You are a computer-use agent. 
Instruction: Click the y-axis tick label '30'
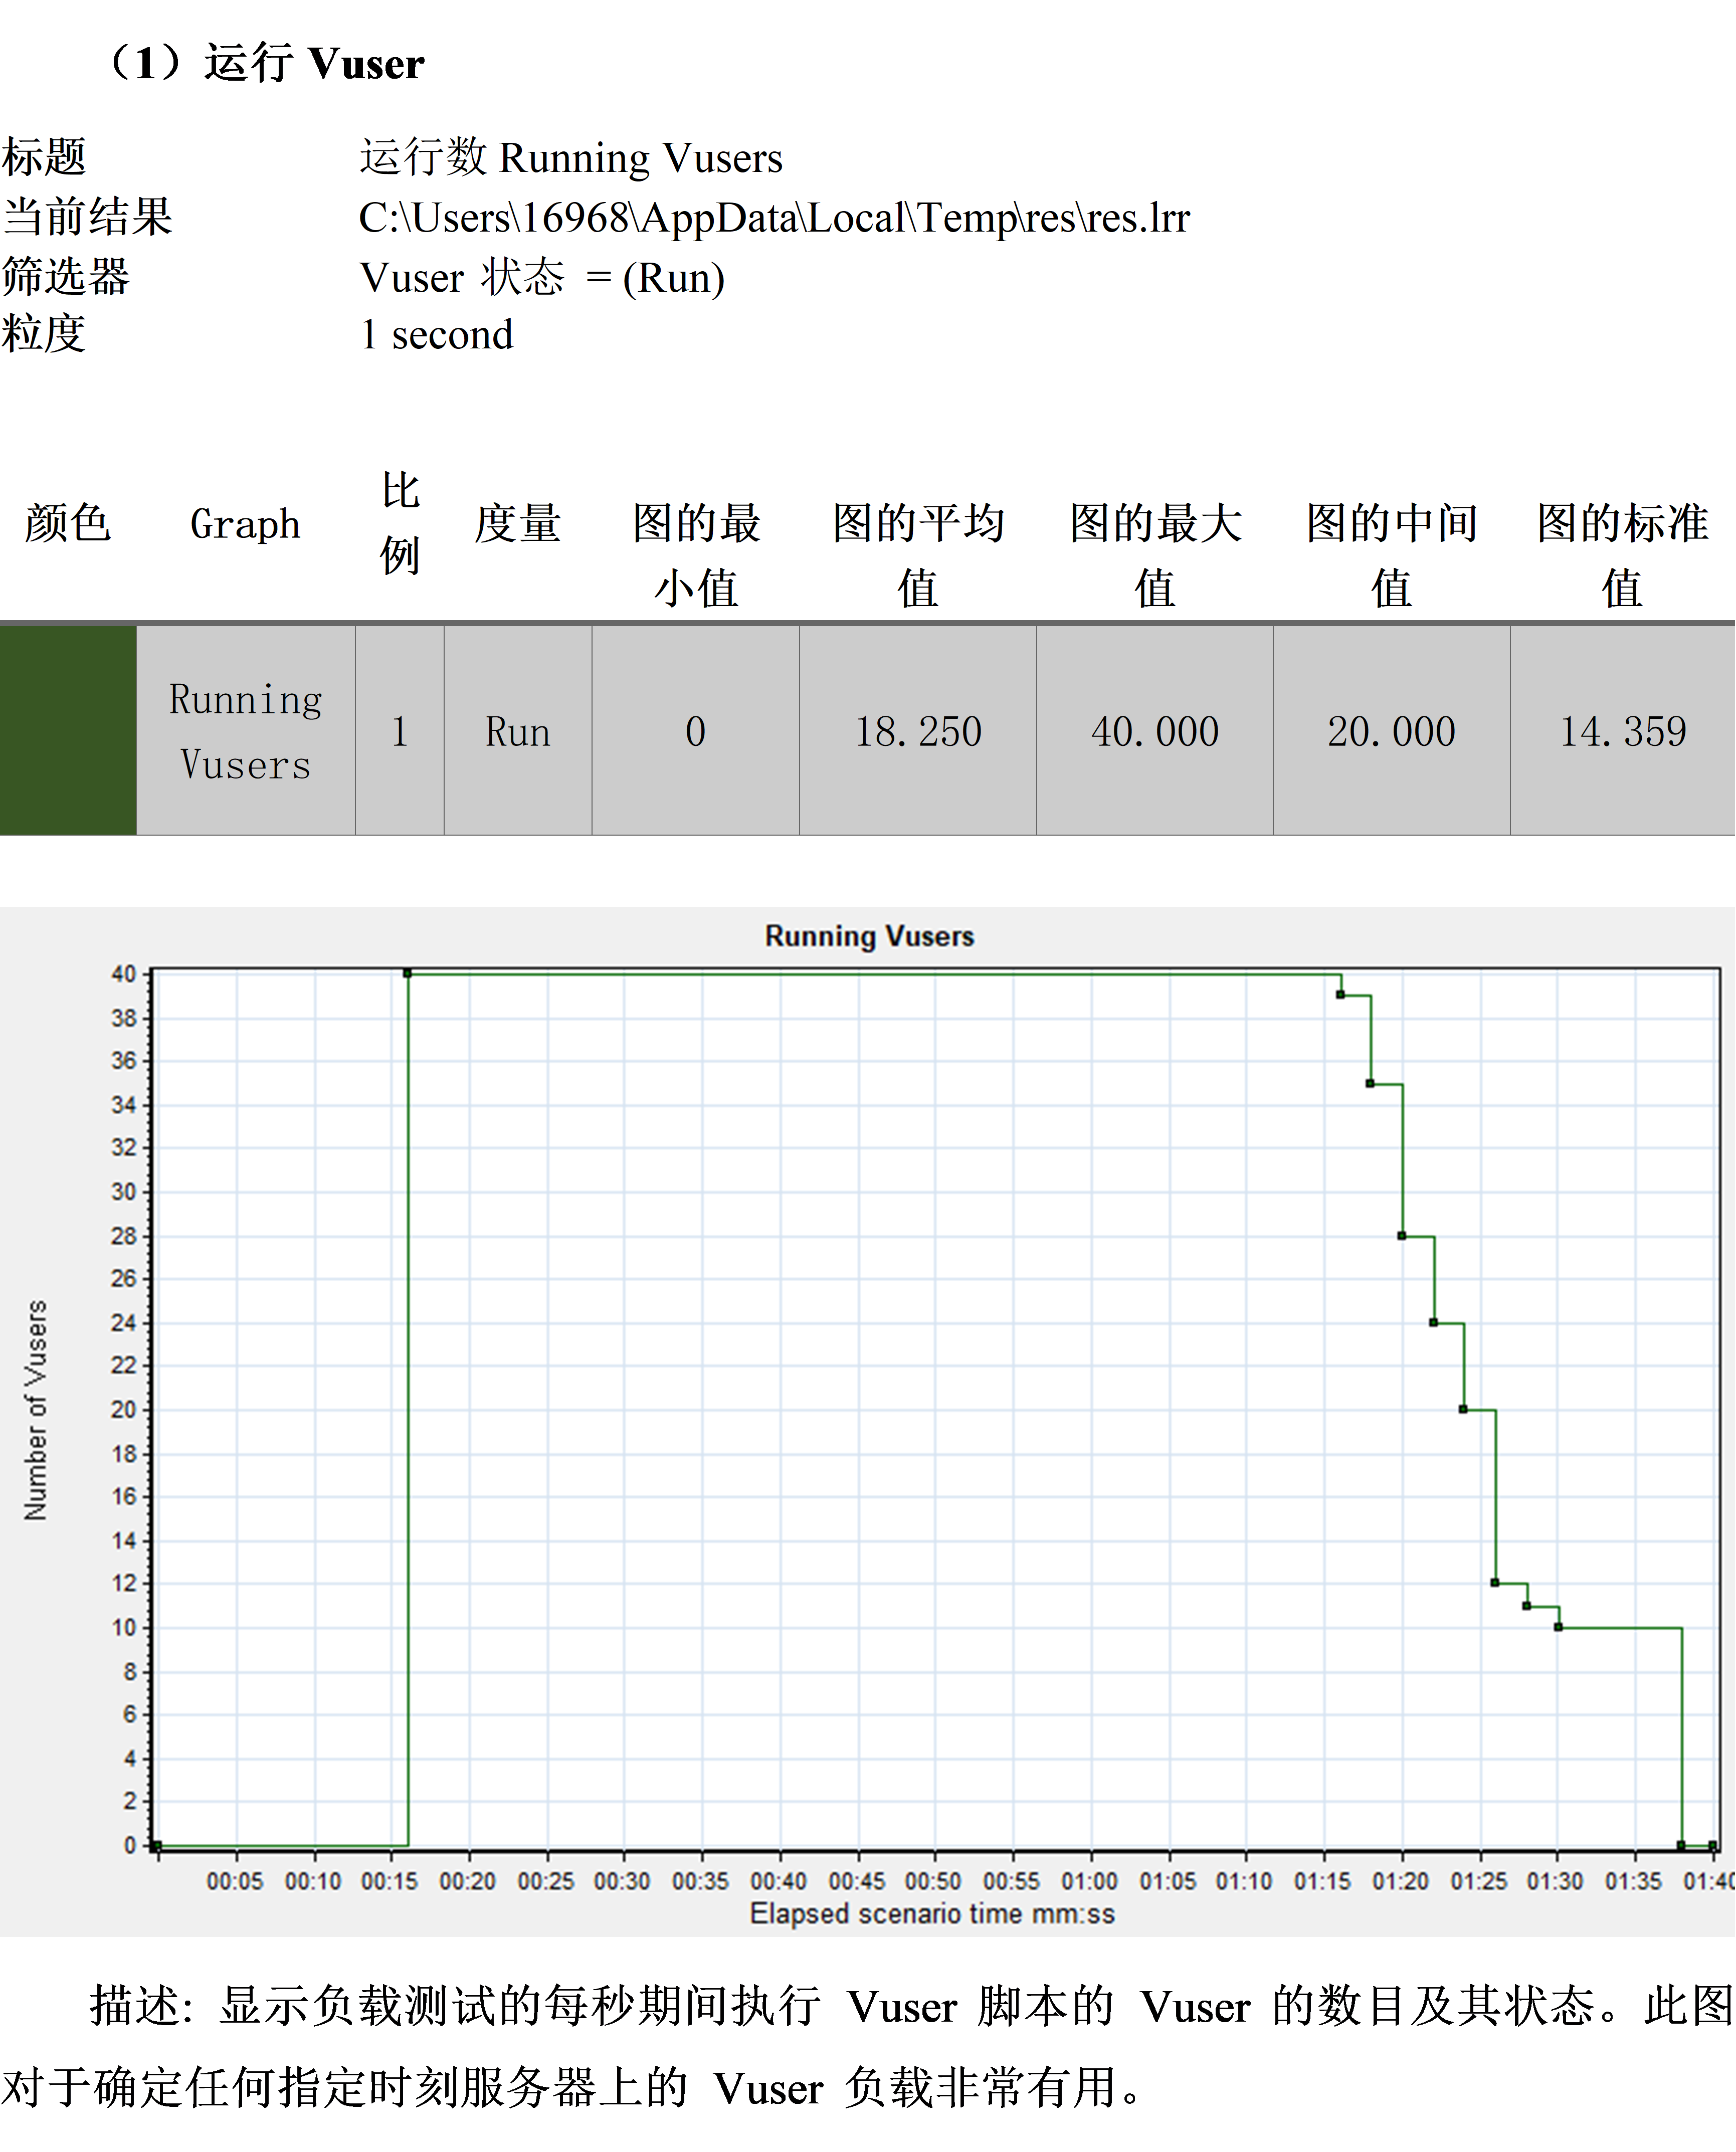(x=123, y=1192)
